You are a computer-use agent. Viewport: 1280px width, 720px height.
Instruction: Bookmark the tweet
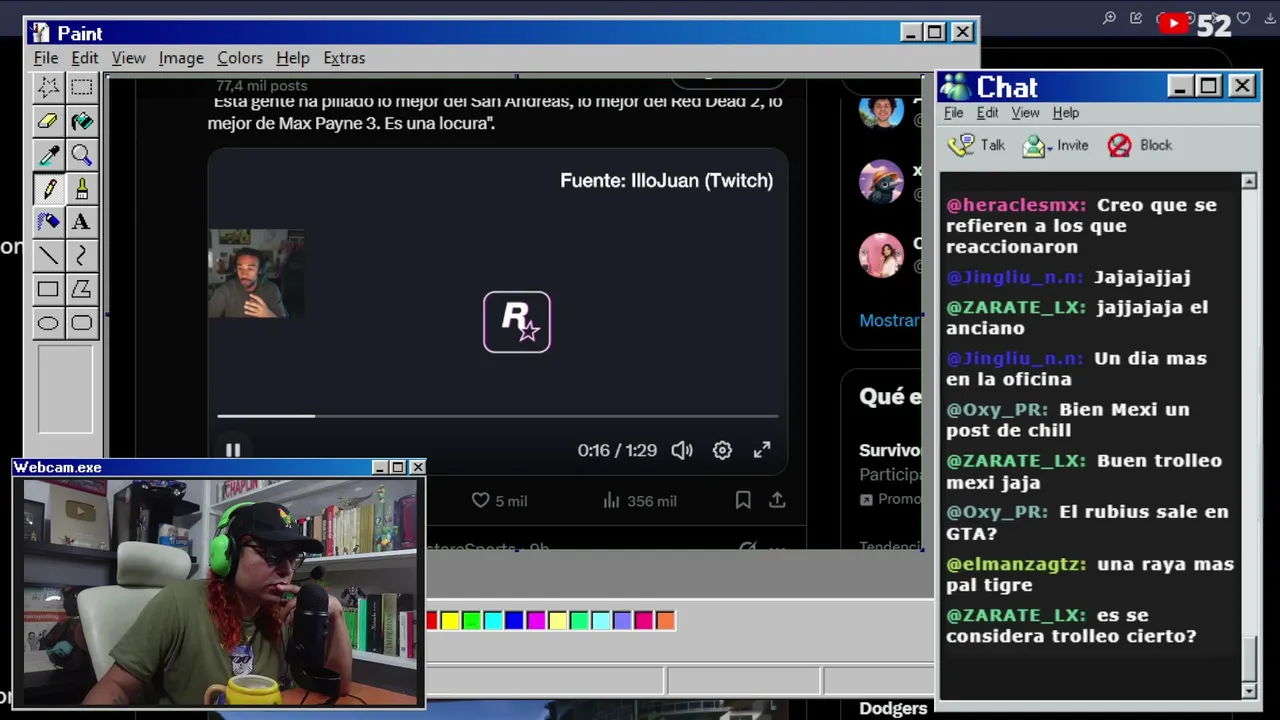pos(743,500)
